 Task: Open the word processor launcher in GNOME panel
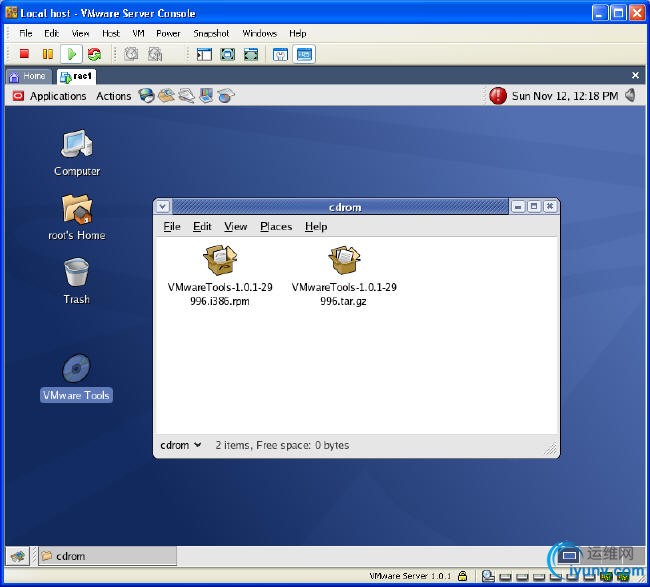(187, 96)
